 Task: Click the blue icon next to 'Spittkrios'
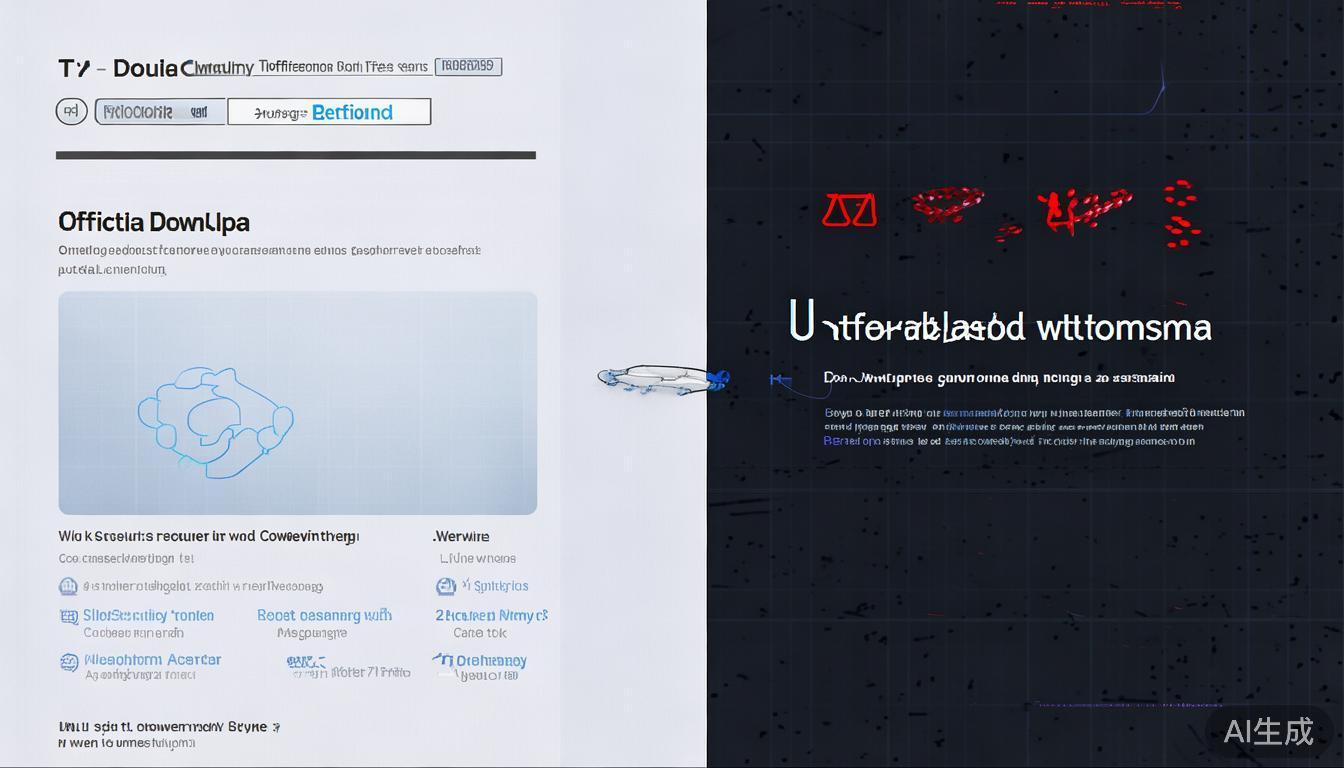point(446,586)
